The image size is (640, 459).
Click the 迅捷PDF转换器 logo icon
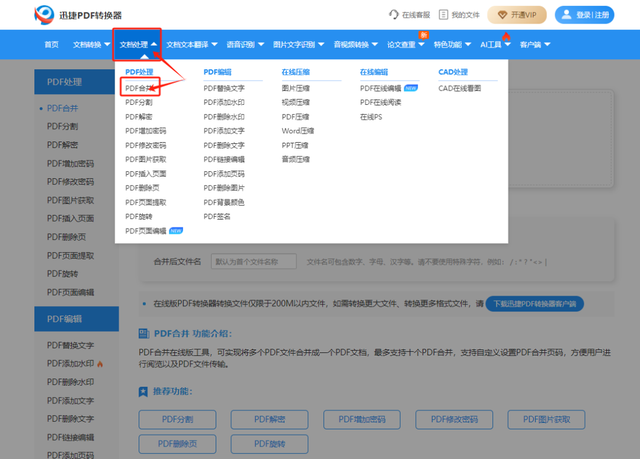tap(44, 15)
